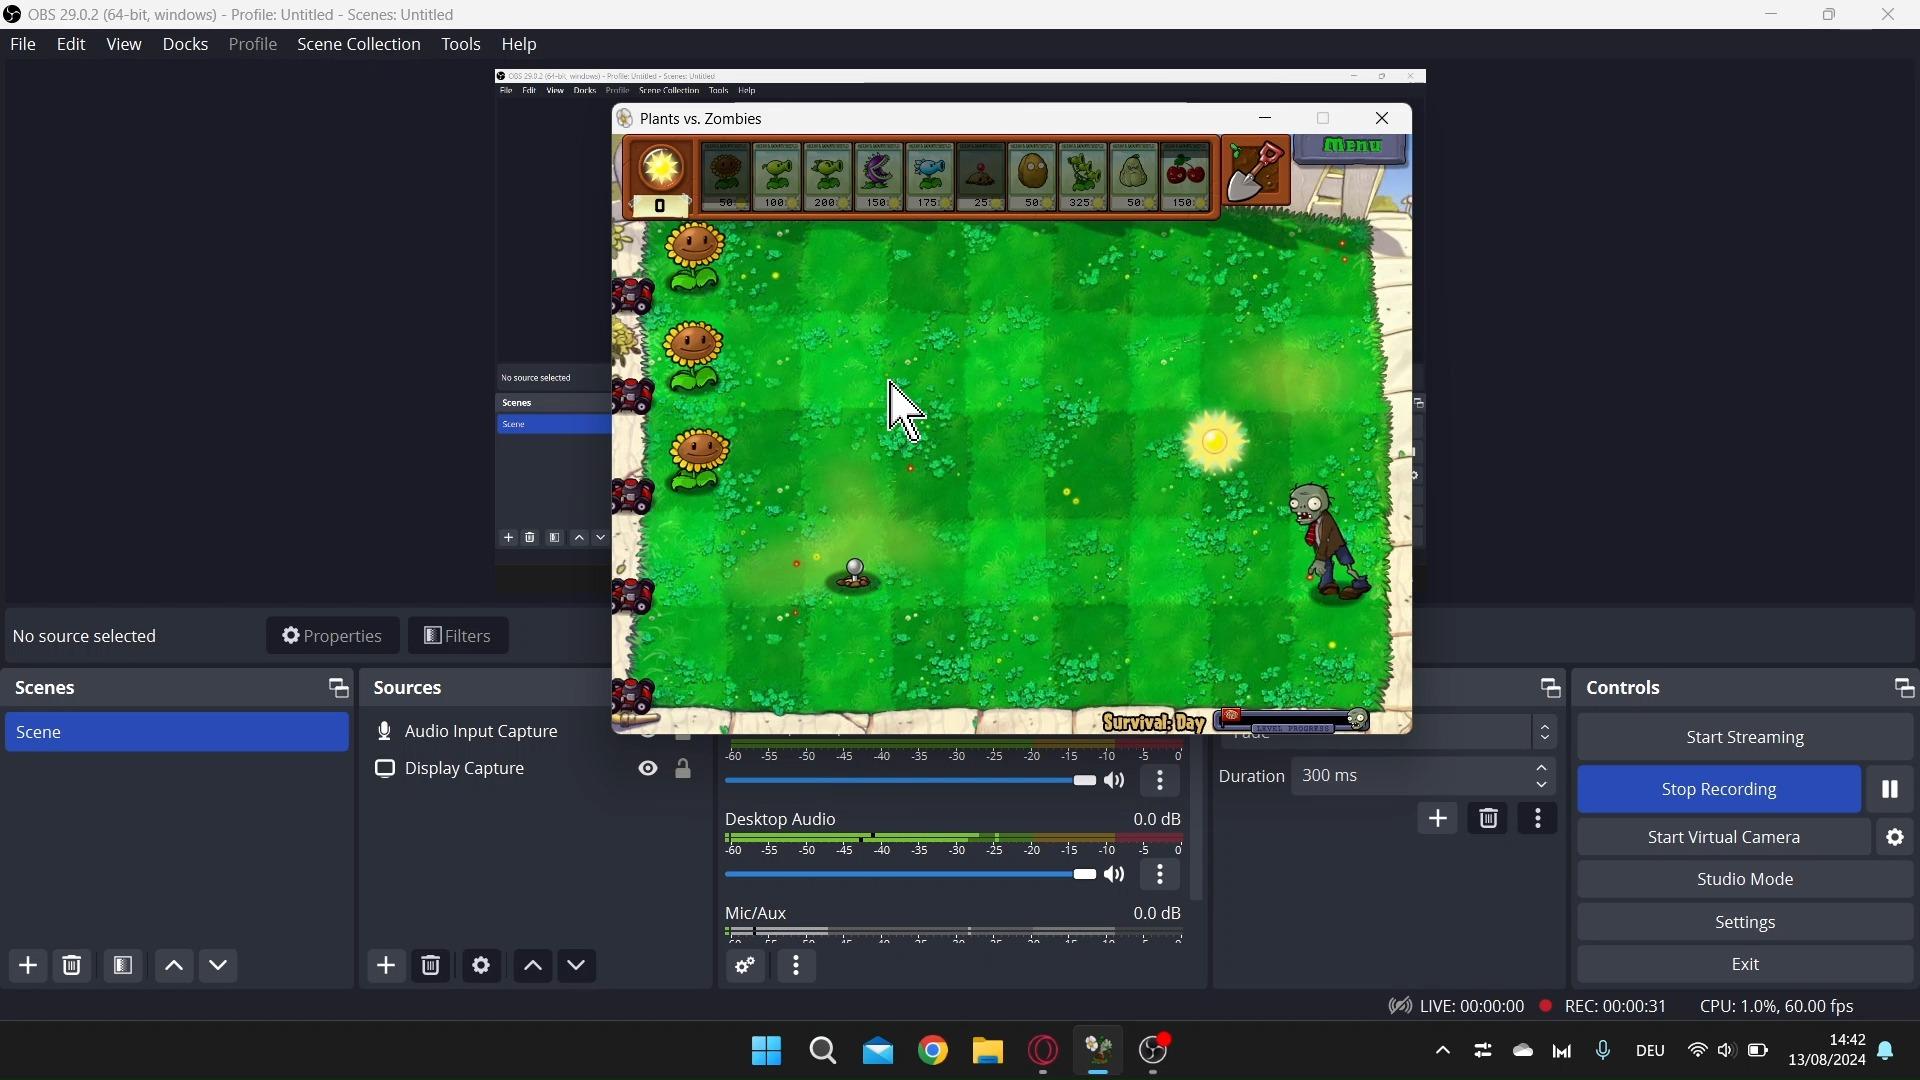
Task: Open Desktop Audio options three-dot menu
Action: click(1161, 875)
